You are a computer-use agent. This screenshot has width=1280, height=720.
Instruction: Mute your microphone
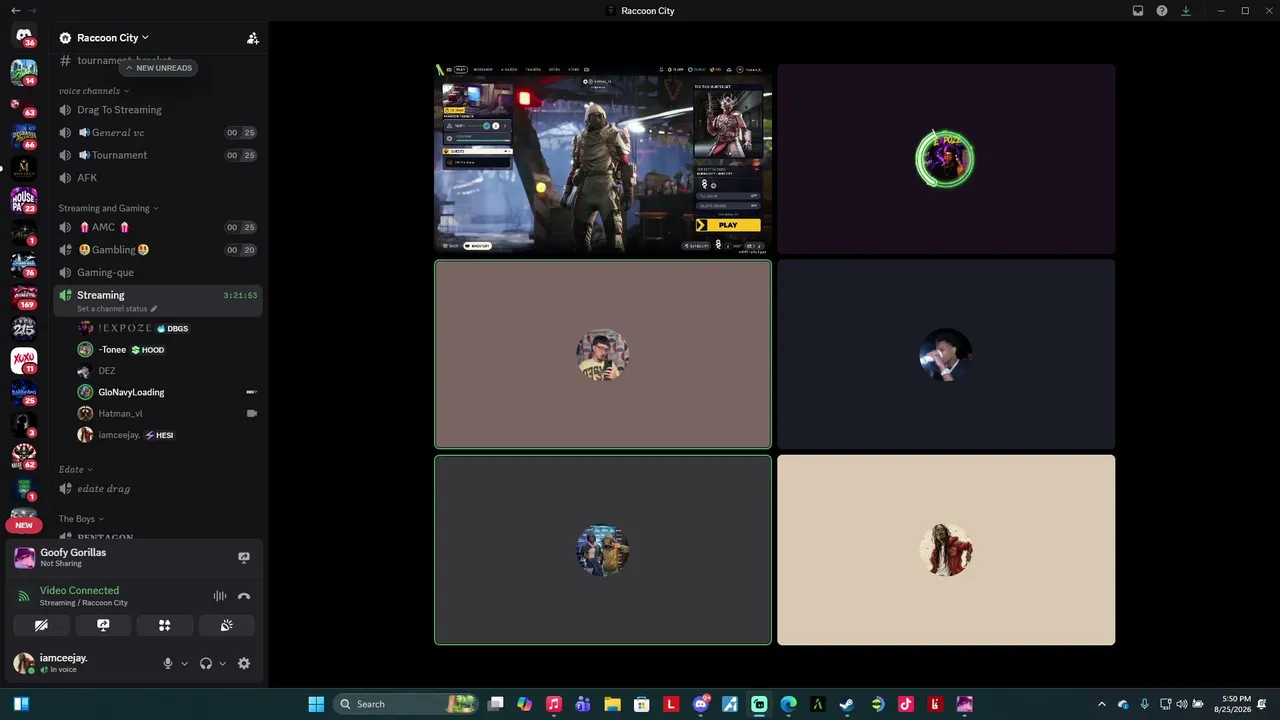coord(168,663)
